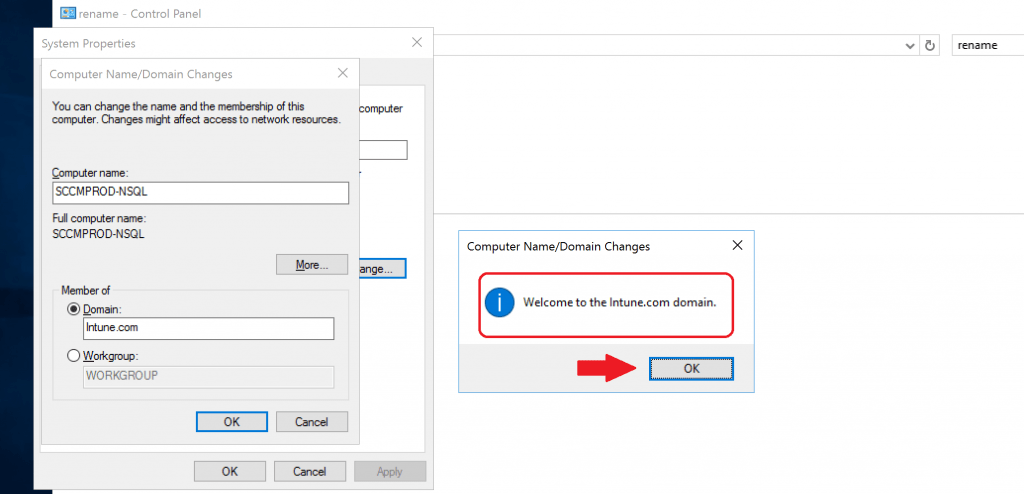The image size is (1024, 494).
Task: Click Cancel at bottom of System Properties
Action: (x=310, y=471)
